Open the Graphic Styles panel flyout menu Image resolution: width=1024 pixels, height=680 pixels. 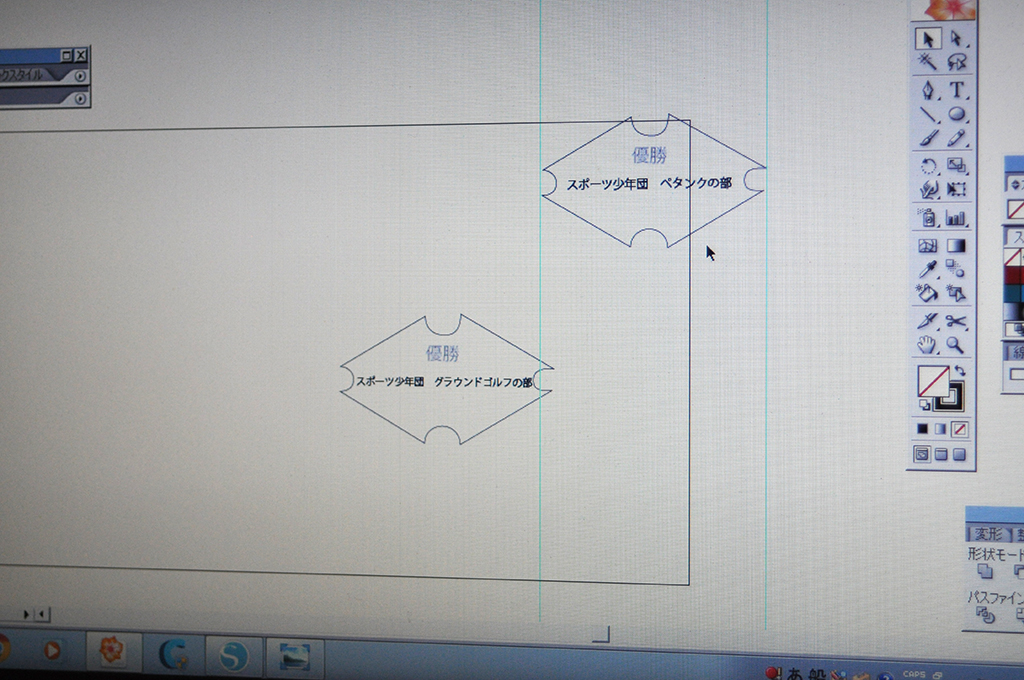point(80,76)
